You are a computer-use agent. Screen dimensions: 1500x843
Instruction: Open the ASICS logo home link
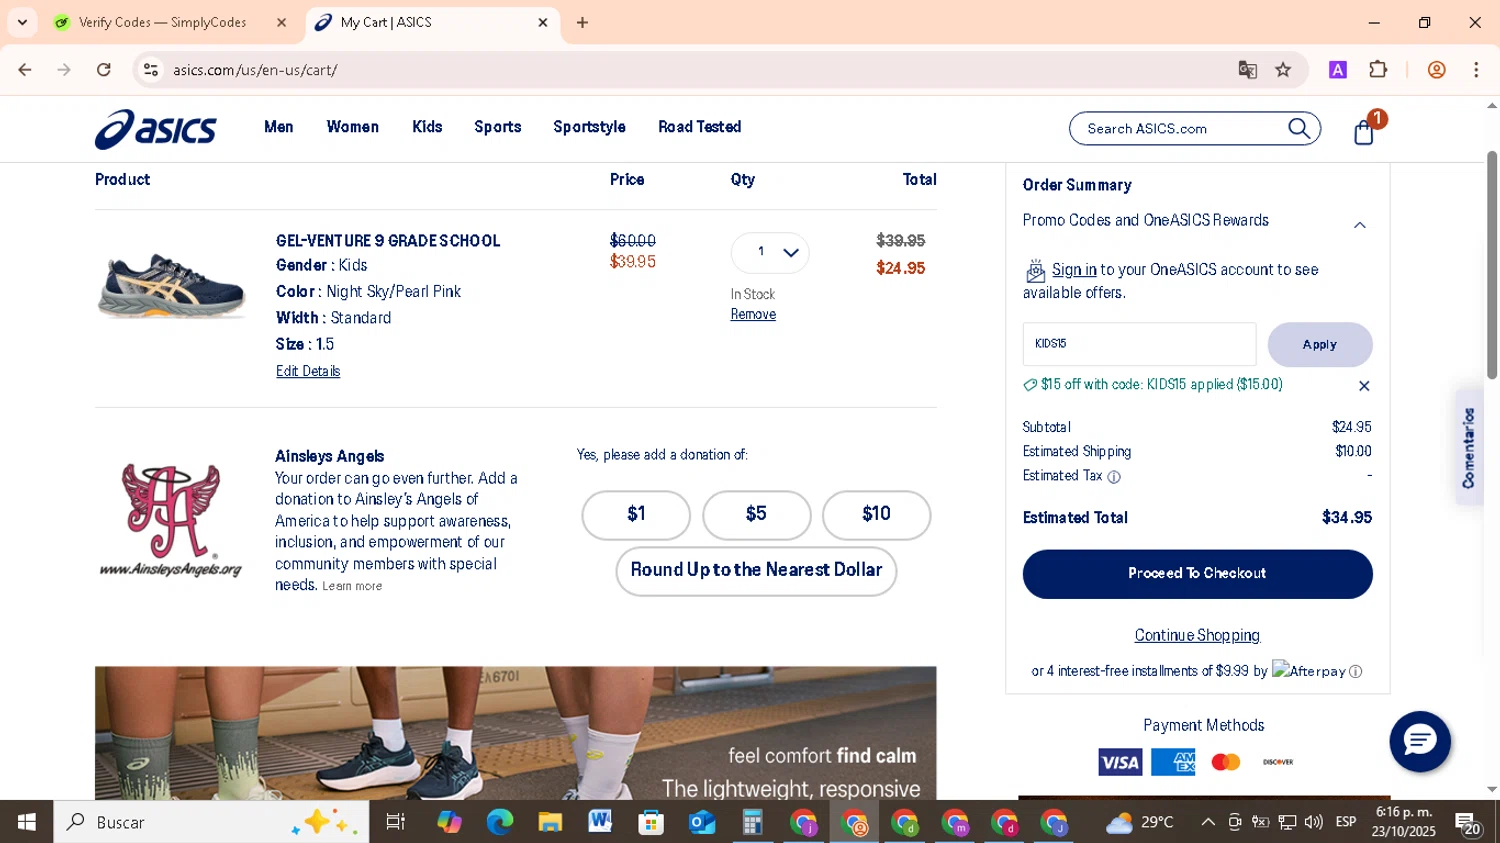[x=156, y=129]
